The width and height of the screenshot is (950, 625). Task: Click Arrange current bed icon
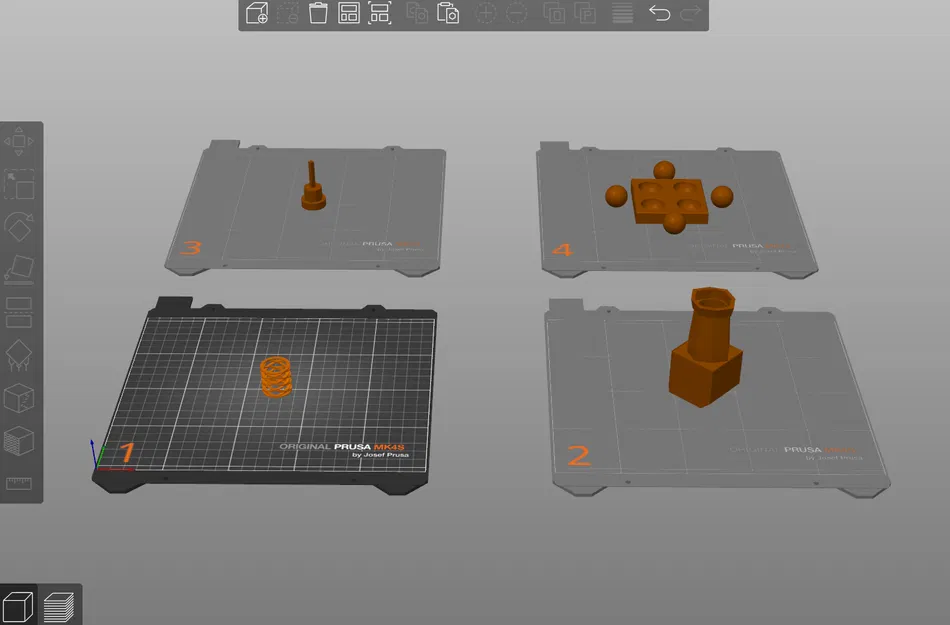[x=380, y=13]
